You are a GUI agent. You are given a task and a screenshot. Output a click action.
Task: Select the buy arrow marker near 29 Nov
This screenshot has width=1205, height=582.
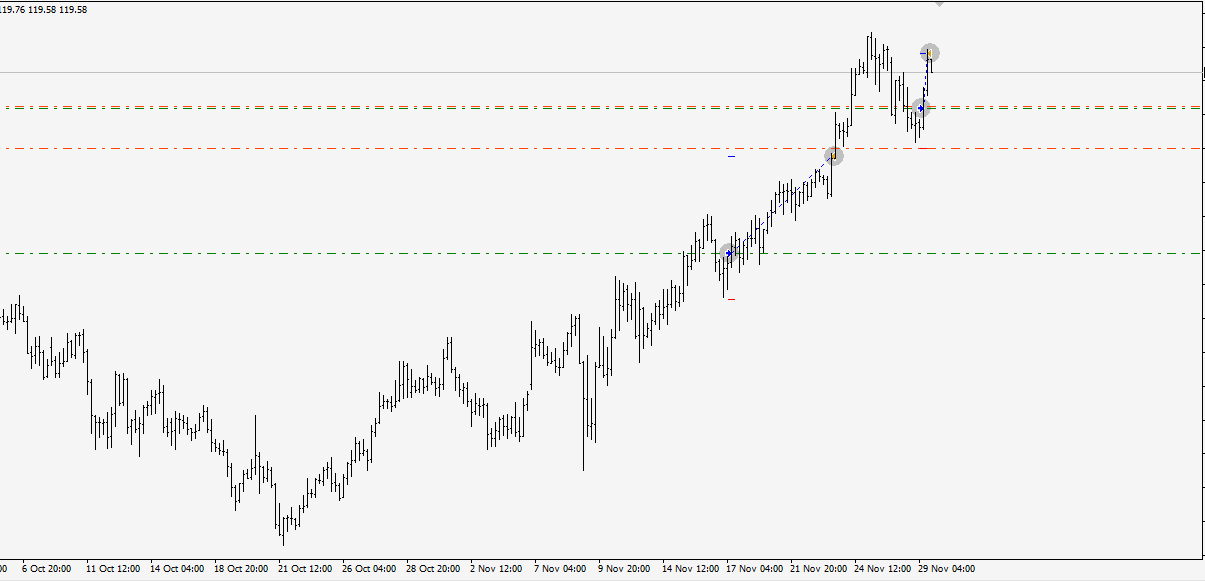tap(921, 108)
